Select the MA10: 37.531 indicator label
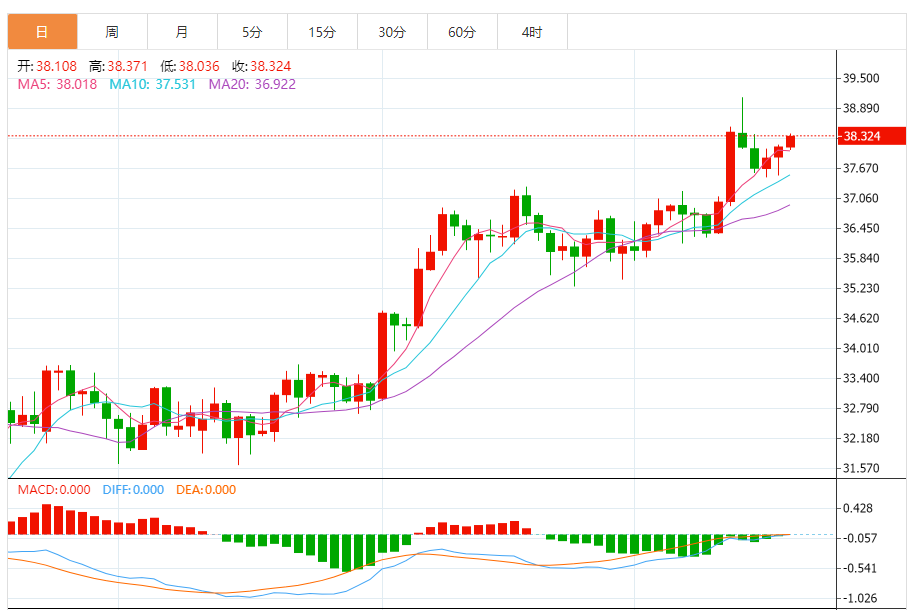 click(152, 84)
